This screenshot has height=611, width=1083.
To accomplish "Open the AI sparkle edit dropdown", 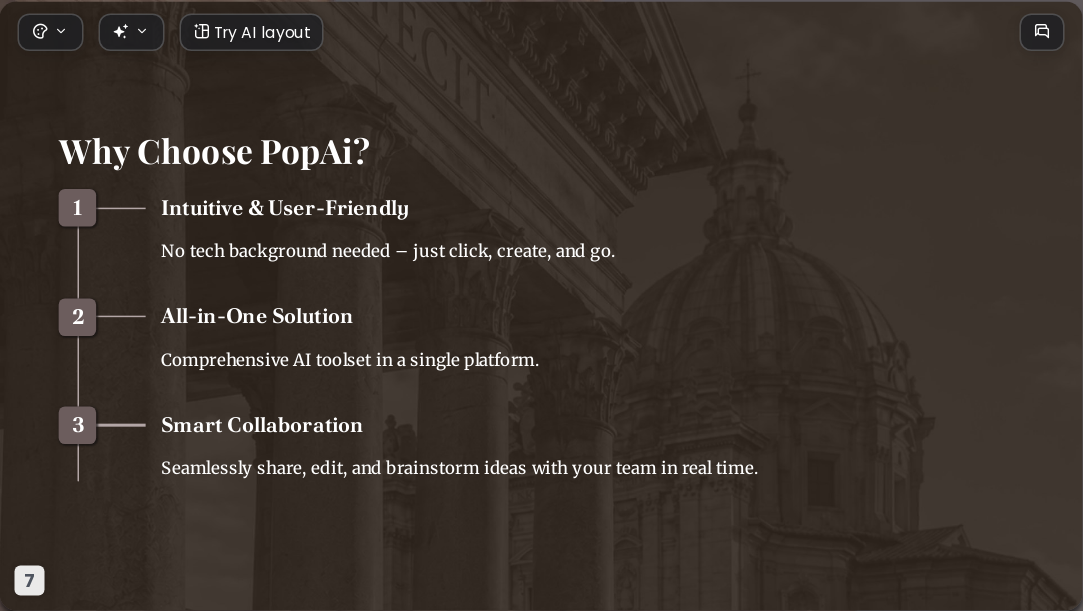I will tap(131, 32).
